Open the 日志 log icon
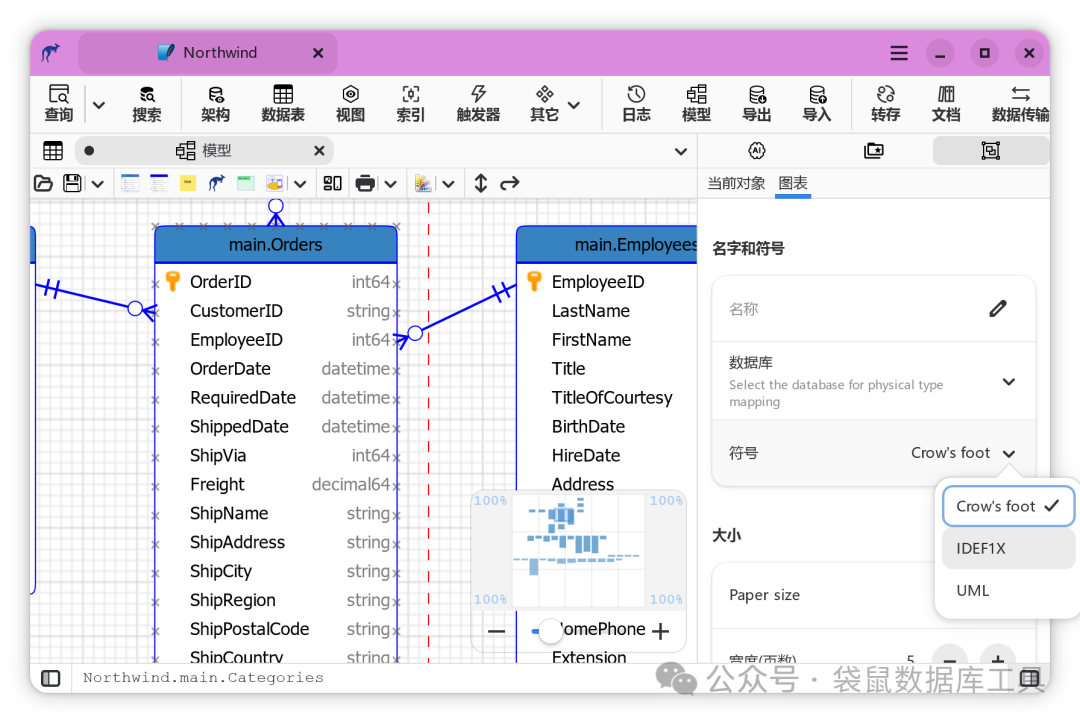 pyautogui.click(x=636, y=103)
